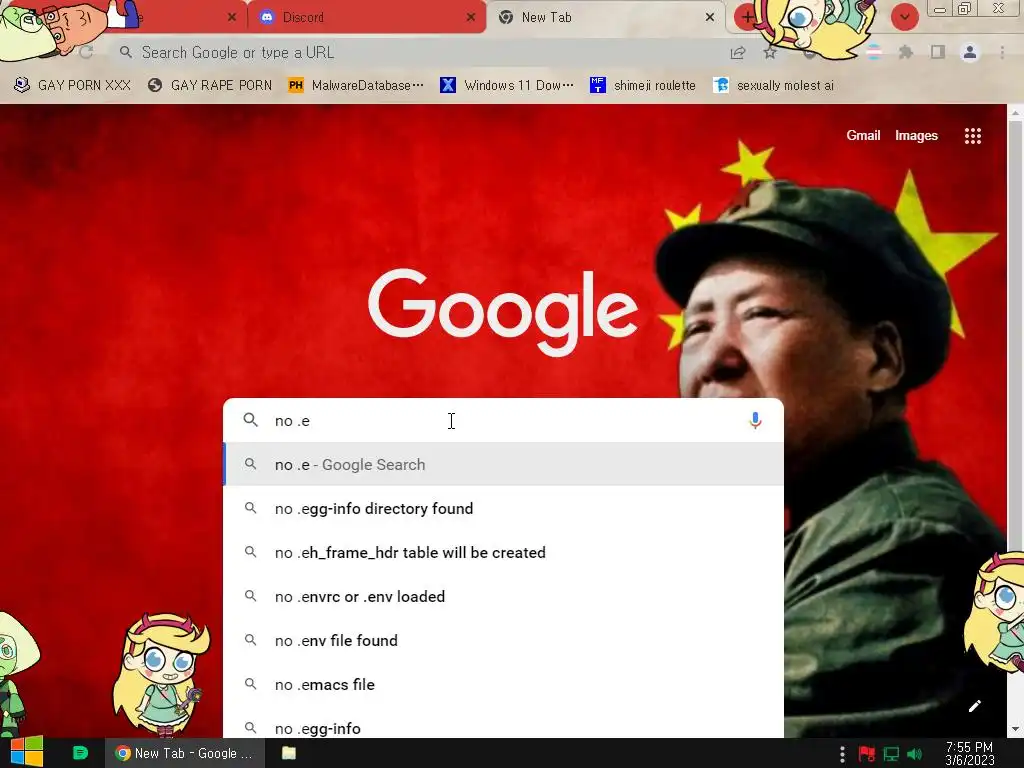This screenshot has width=1024, height=768.
Task: Open the Extensions puzzle-piece icon
Action: click(x=906, y=52)
